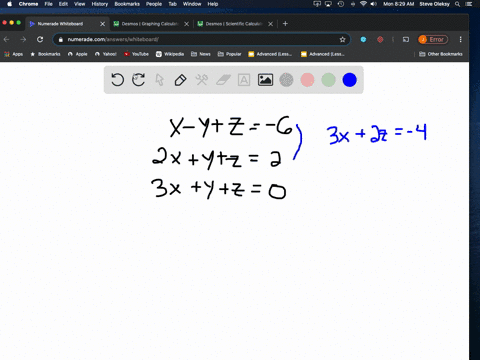This screenshot has height=360, width=480.
Task: Open the Tab menu
Action: click(172, 4)
